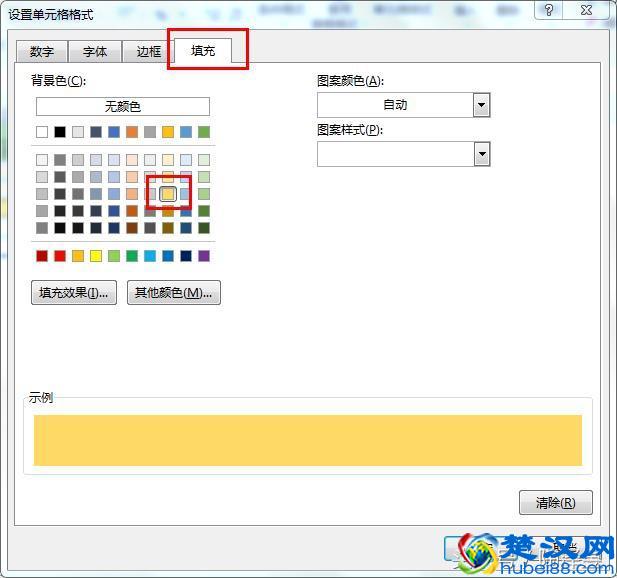This screenshot has height=578, width=617.
Task: Open 其他颜色(M)... dialog
Action: [x=174, y=292]
